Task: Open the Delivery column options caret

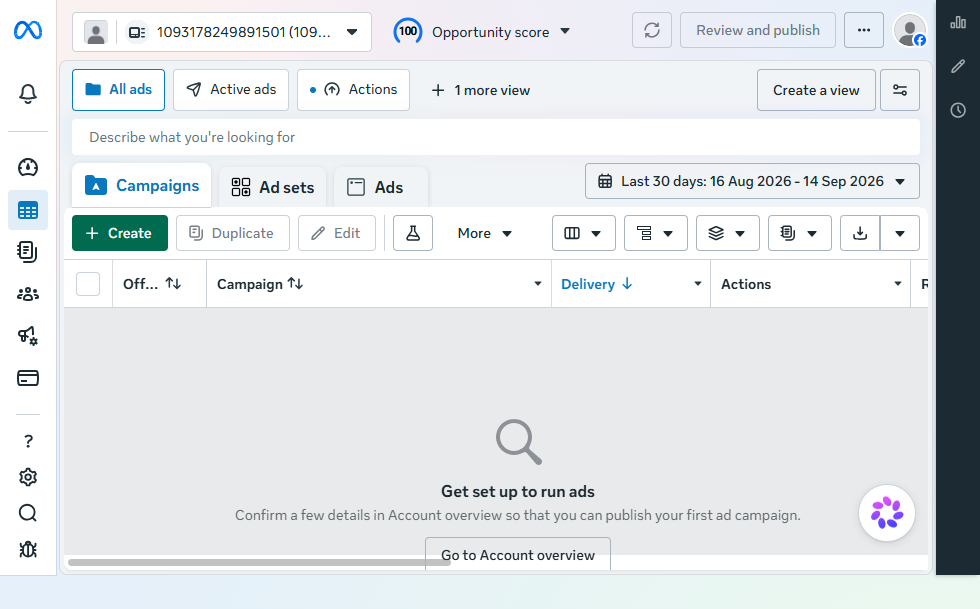Action: coord(698,284)
